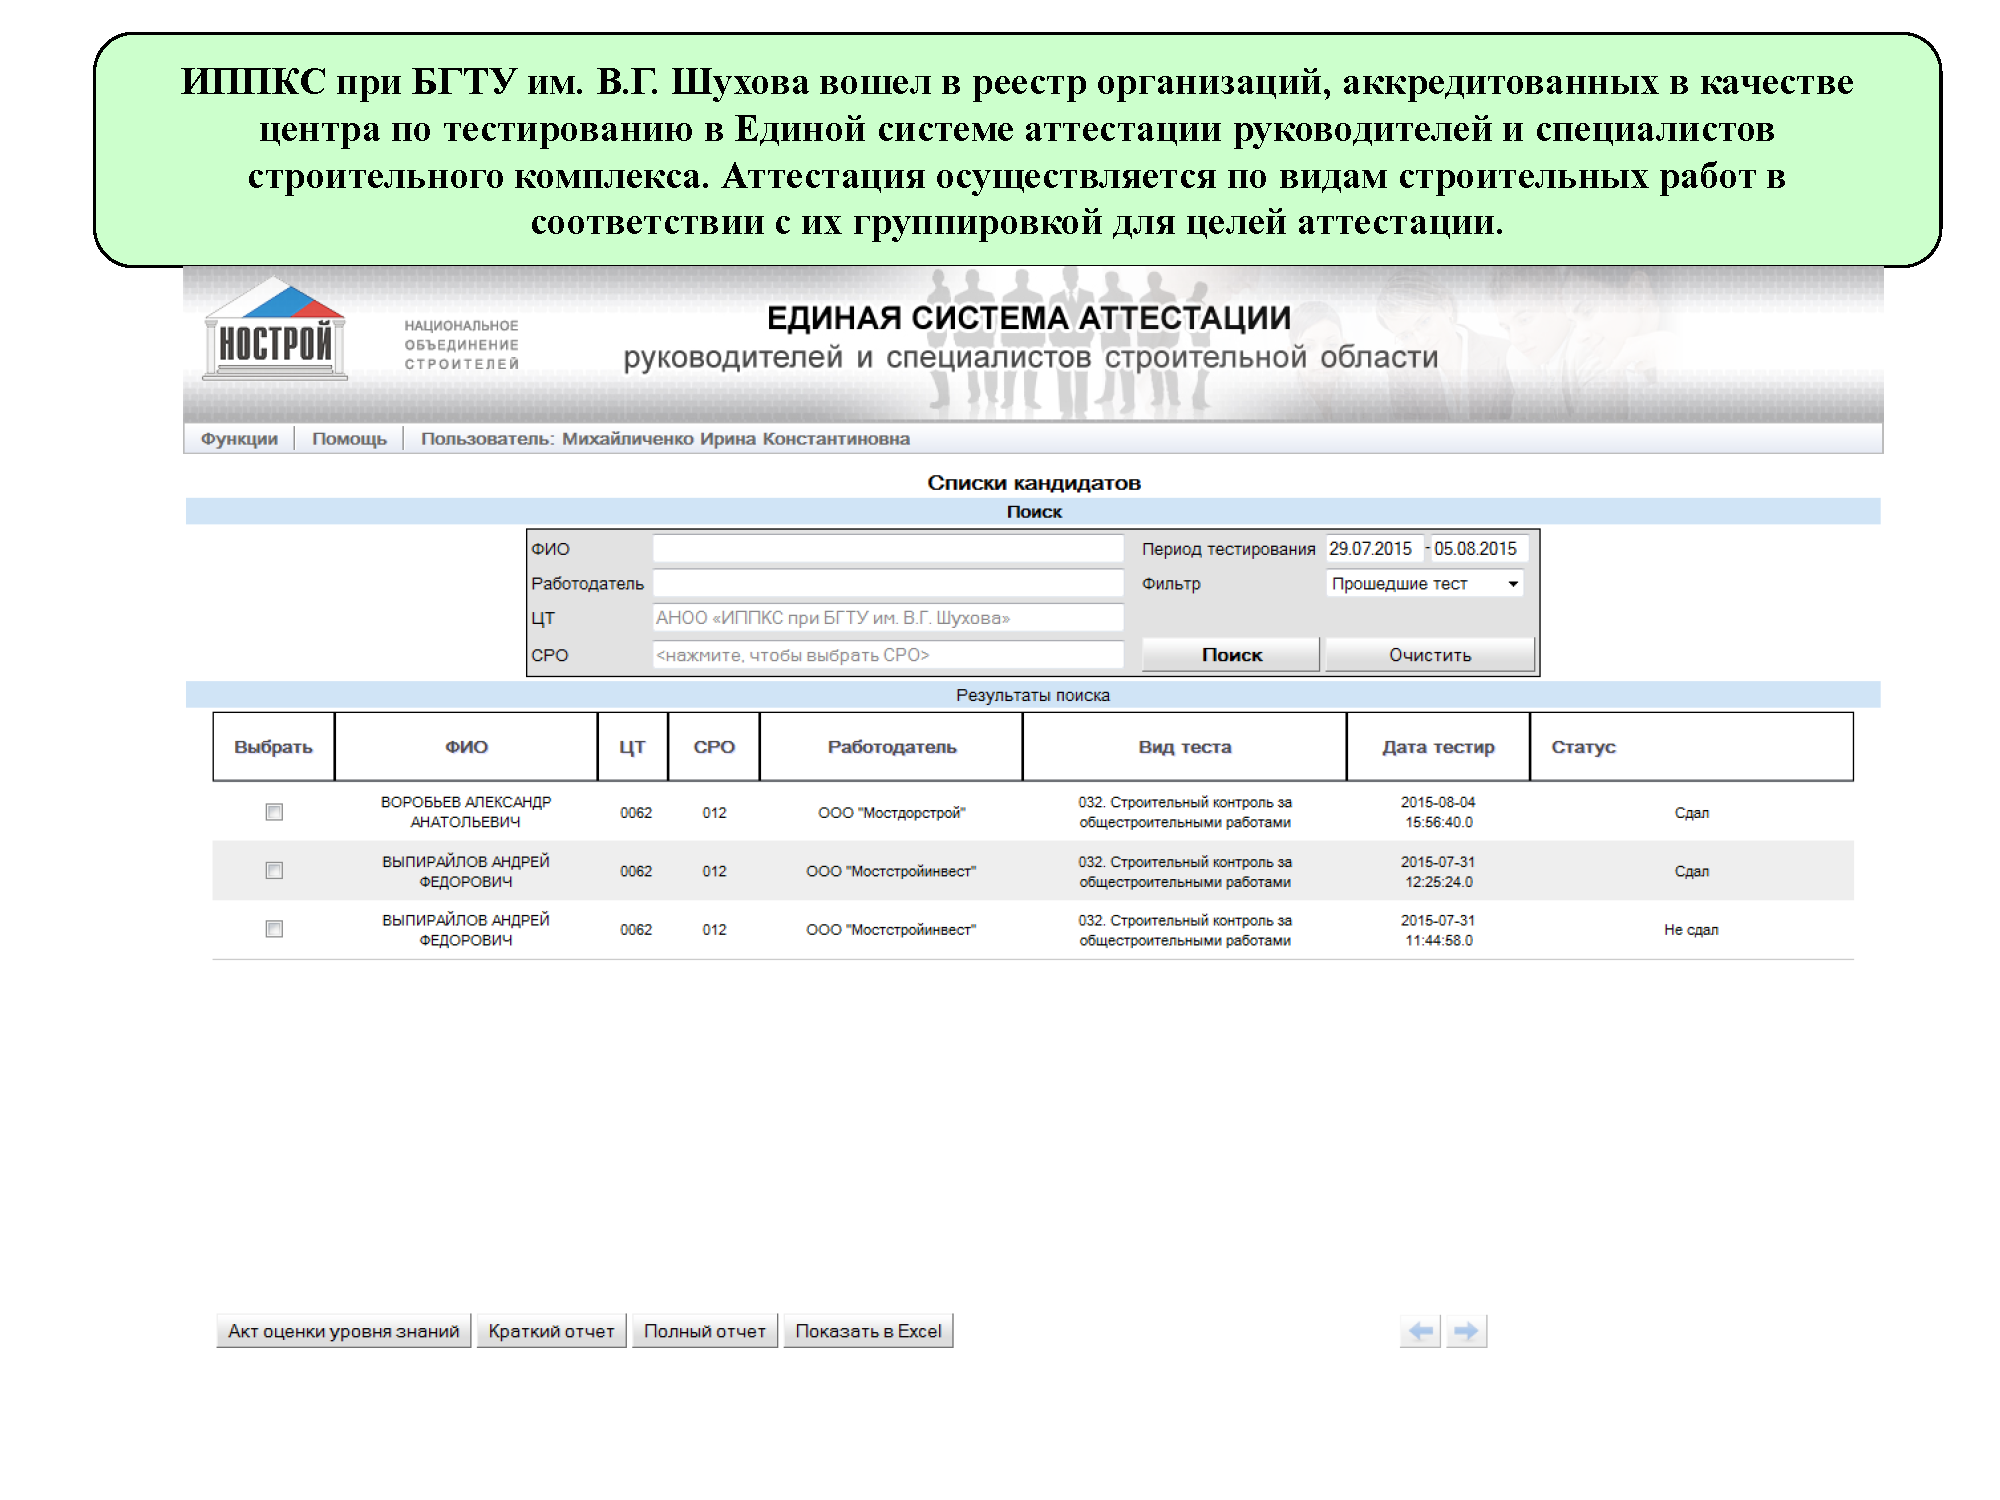Open the Помощь menu

tap(349, 439)
